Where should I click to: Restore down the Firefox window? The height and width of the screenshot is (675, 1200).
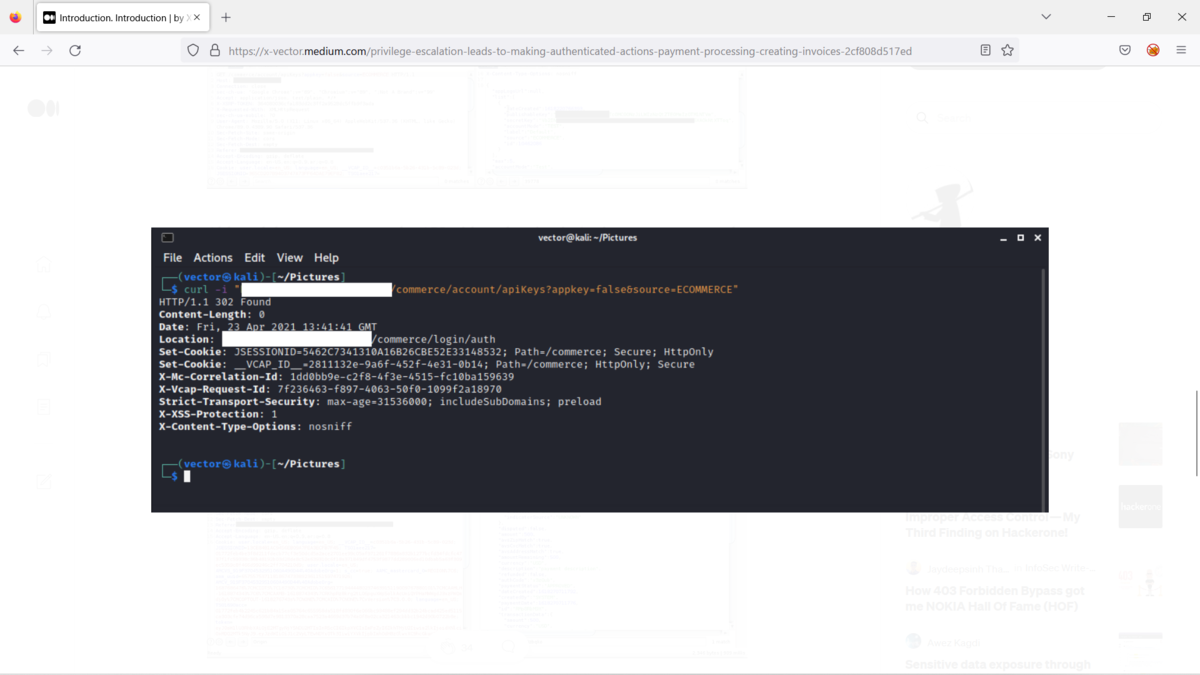[1146, 17]
